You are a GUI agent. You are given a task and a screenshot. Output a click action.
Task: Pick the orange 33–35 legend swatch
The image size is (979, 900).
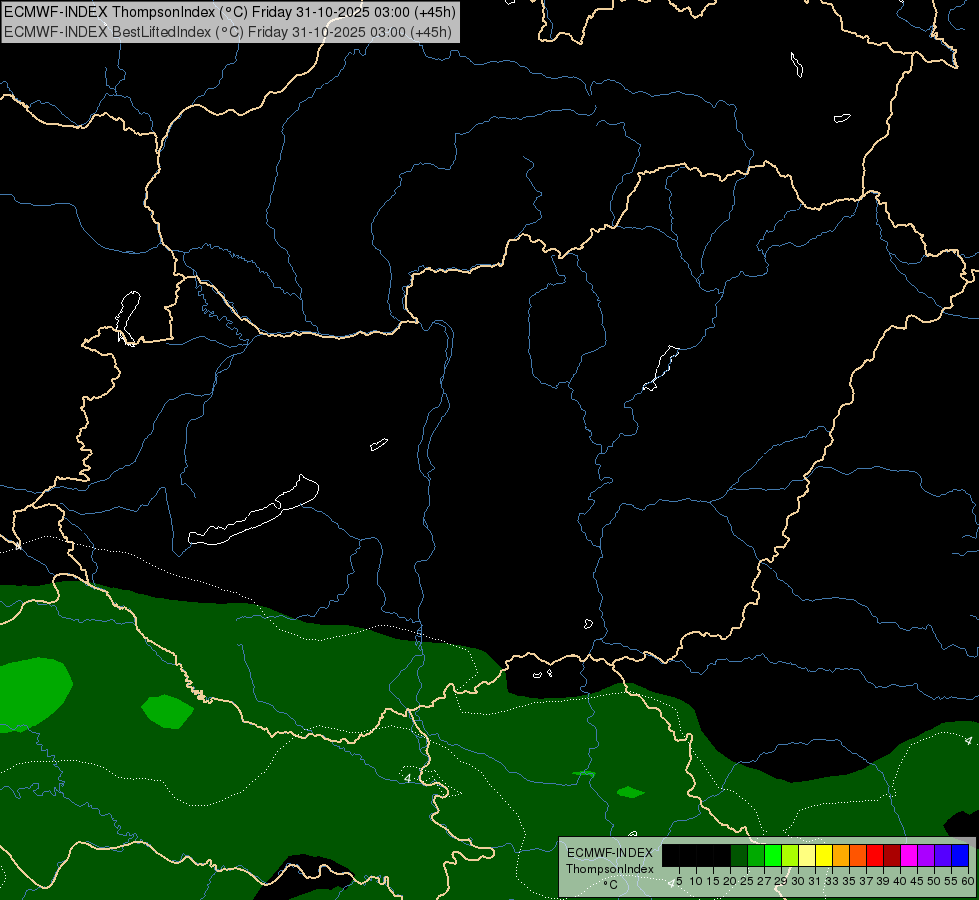coord(841,855)
